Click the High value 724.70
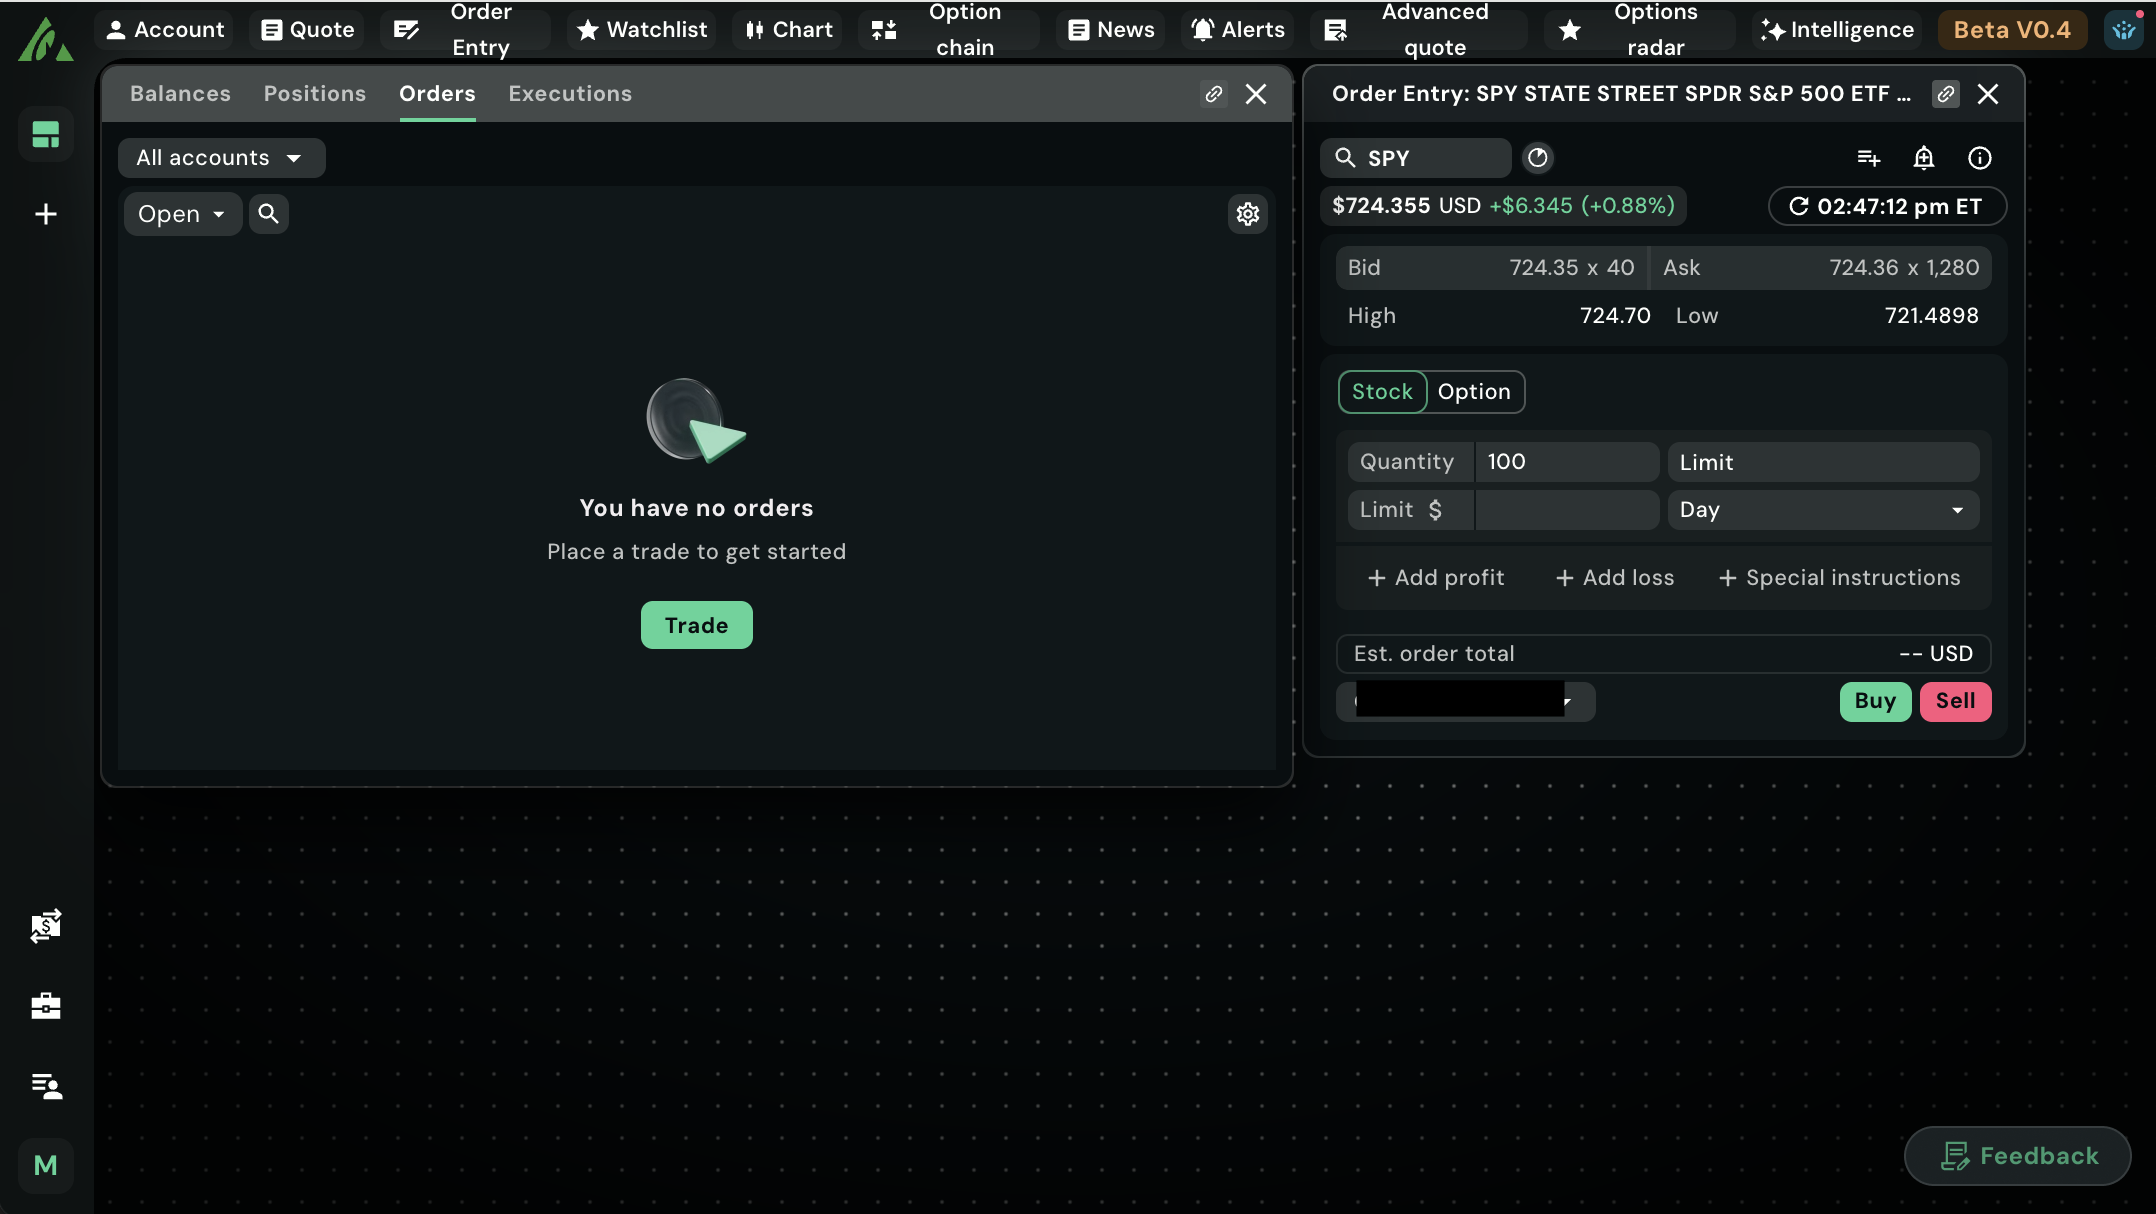The height and width of the screenshot is (1214, 2156). [x=1615, y=316]
